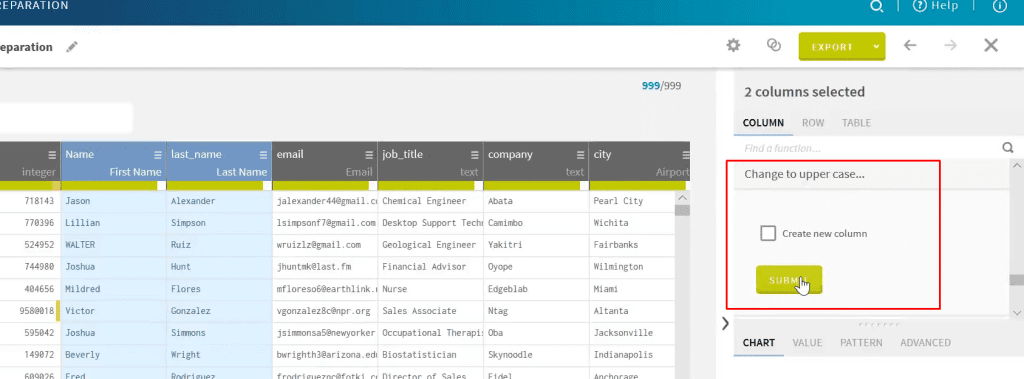Viewport: 1024px width, 379px height.
Task: Switch to the ROW tab
Action: coord(813,123)
